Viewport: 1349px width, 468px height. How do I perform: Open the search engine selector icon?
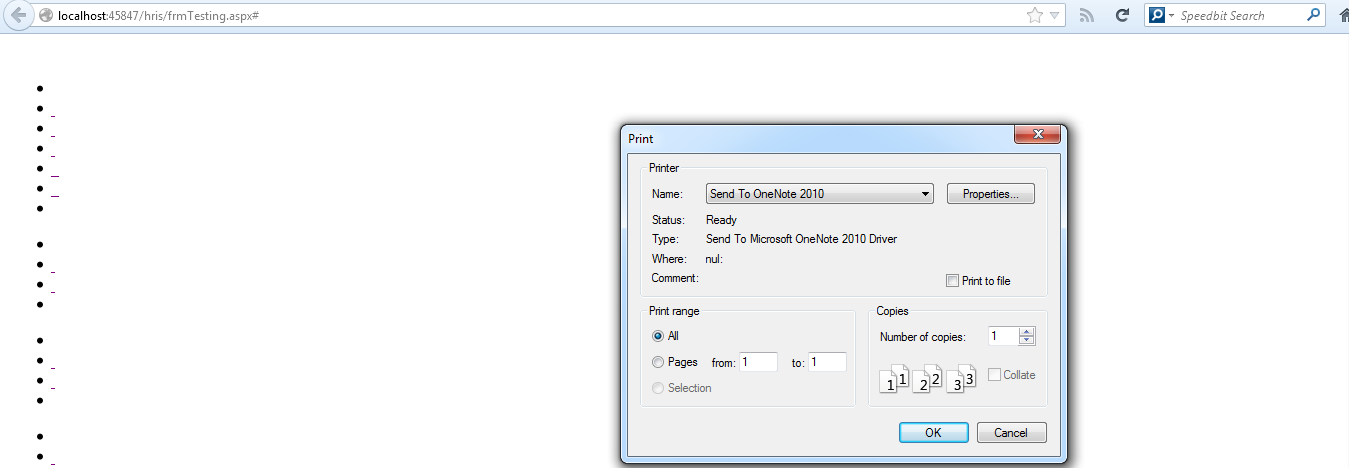(x=1161, y=16)
